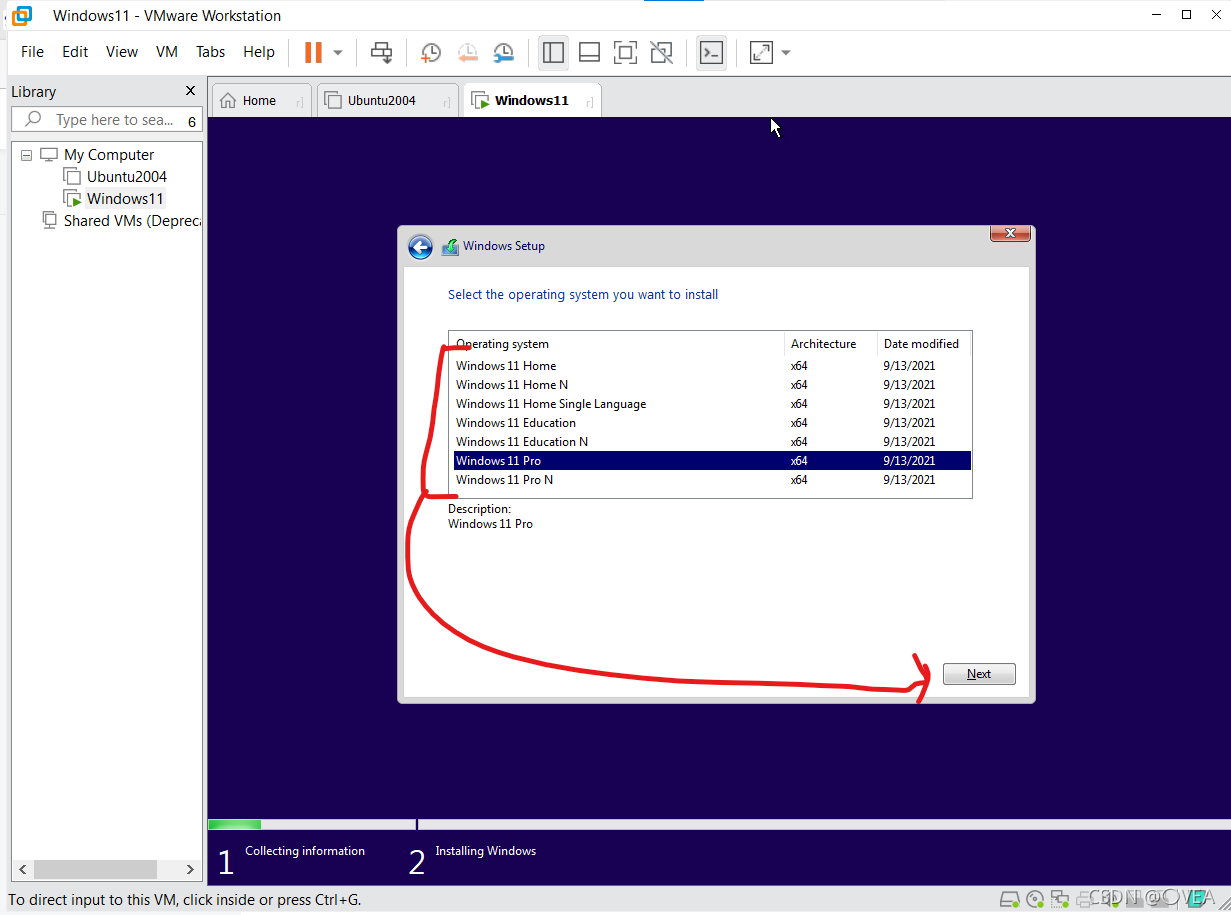This screenshot has height=915, width=1231.
Task: Select the Windows 11 Education edition
Action: coord(712,423)
